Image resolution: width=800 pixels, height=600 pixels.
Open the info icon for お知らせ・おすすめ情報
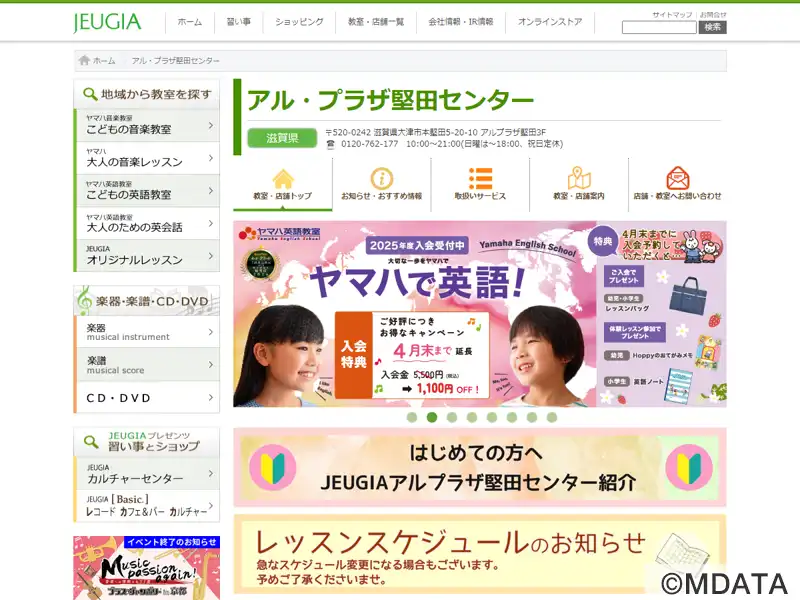click(382, 179)
